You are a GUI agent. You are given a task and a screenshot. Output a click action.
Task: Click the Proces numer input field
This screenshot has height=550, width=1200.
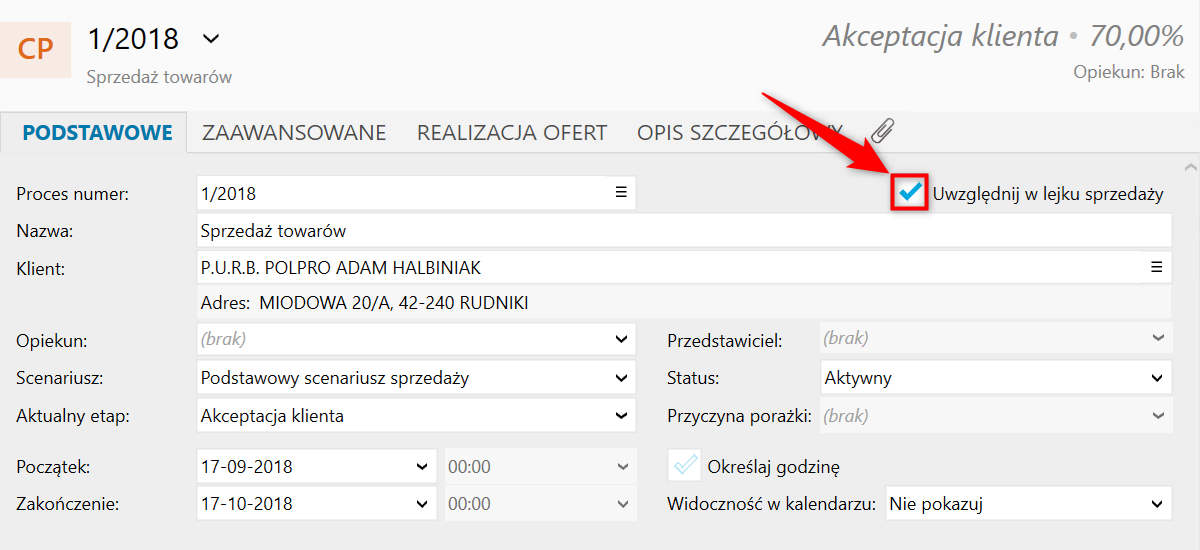click(416, 193)
